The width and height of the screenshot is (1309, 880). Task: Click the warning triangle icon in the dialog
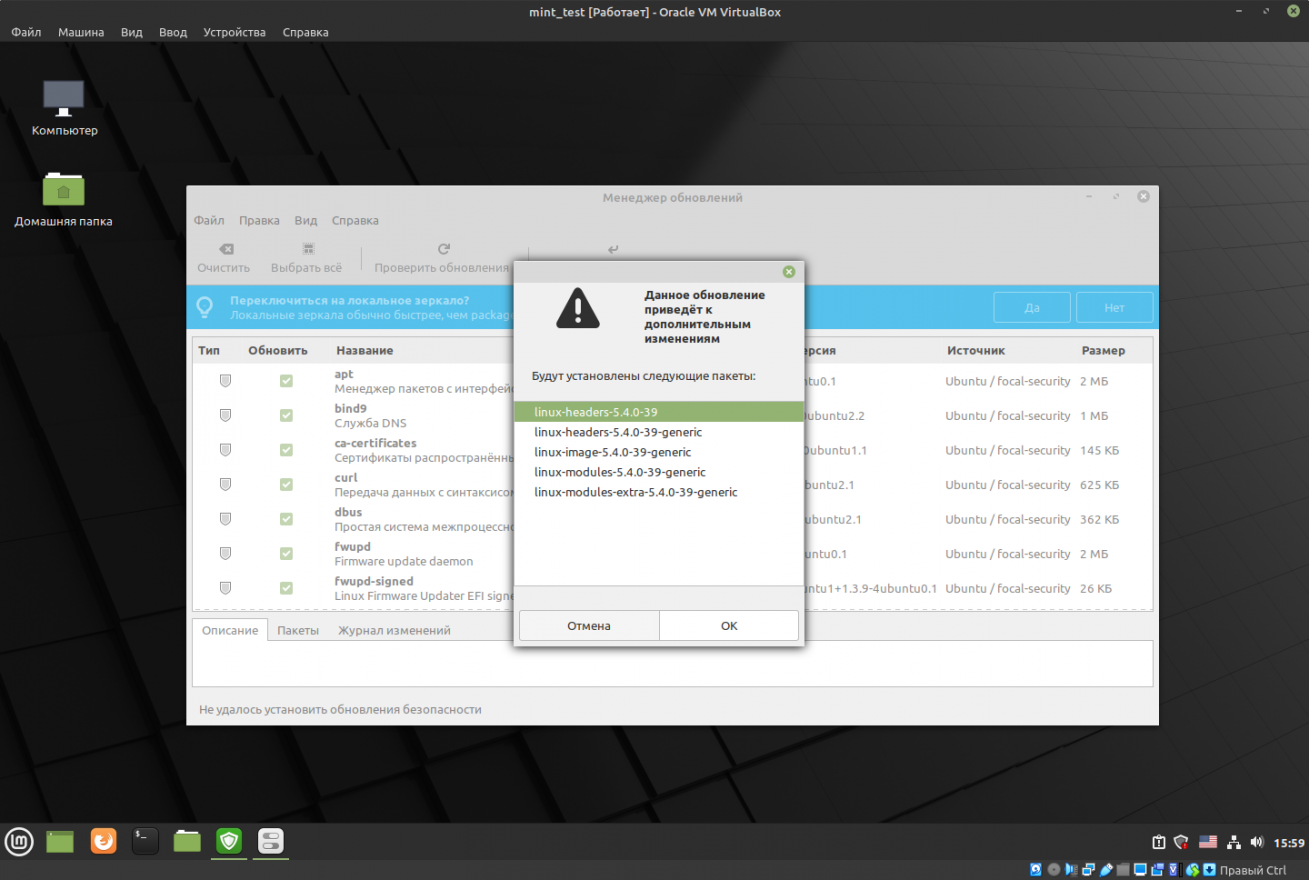578,309
